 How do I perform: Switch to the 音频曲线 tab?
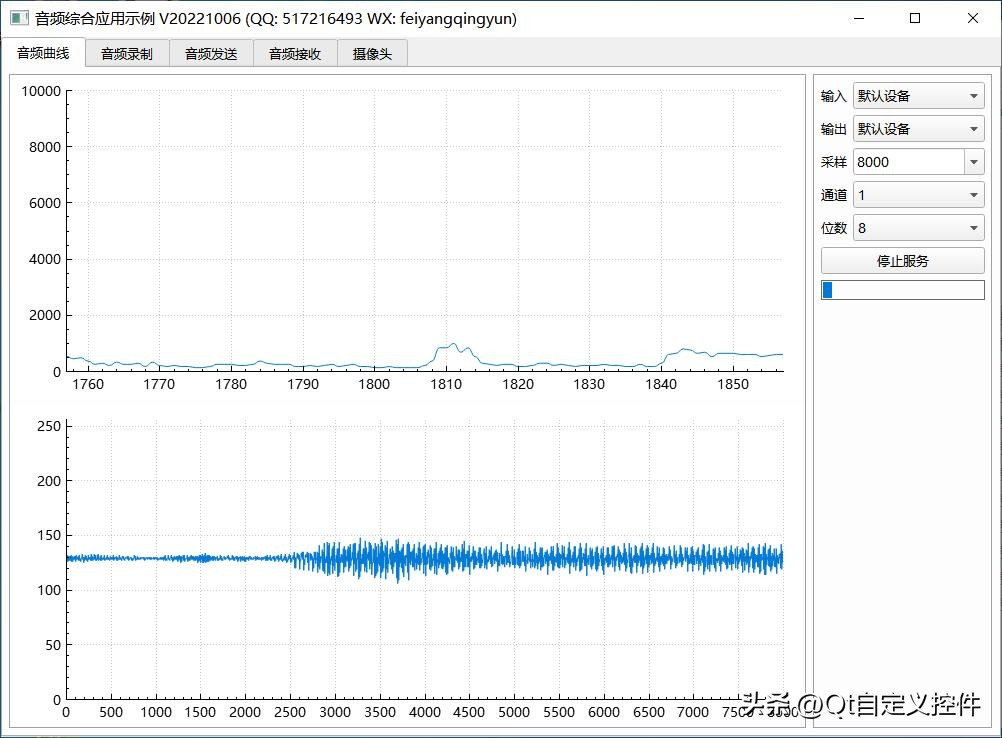(x=43, y=54)
